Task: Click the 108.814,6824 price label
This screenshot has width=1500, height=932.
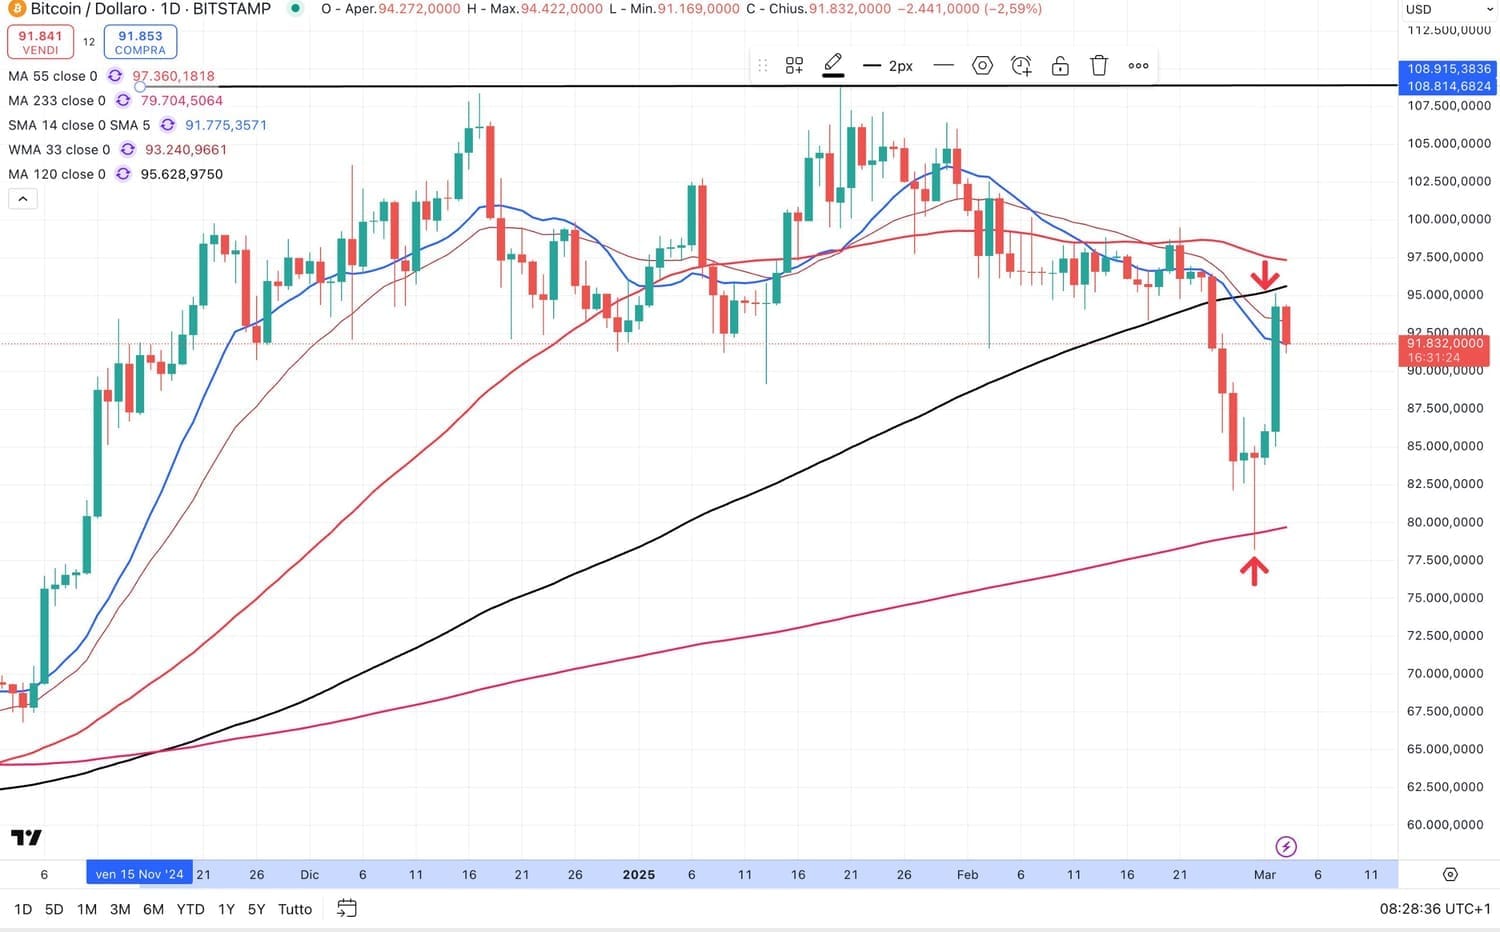Action: point(1448,86)
